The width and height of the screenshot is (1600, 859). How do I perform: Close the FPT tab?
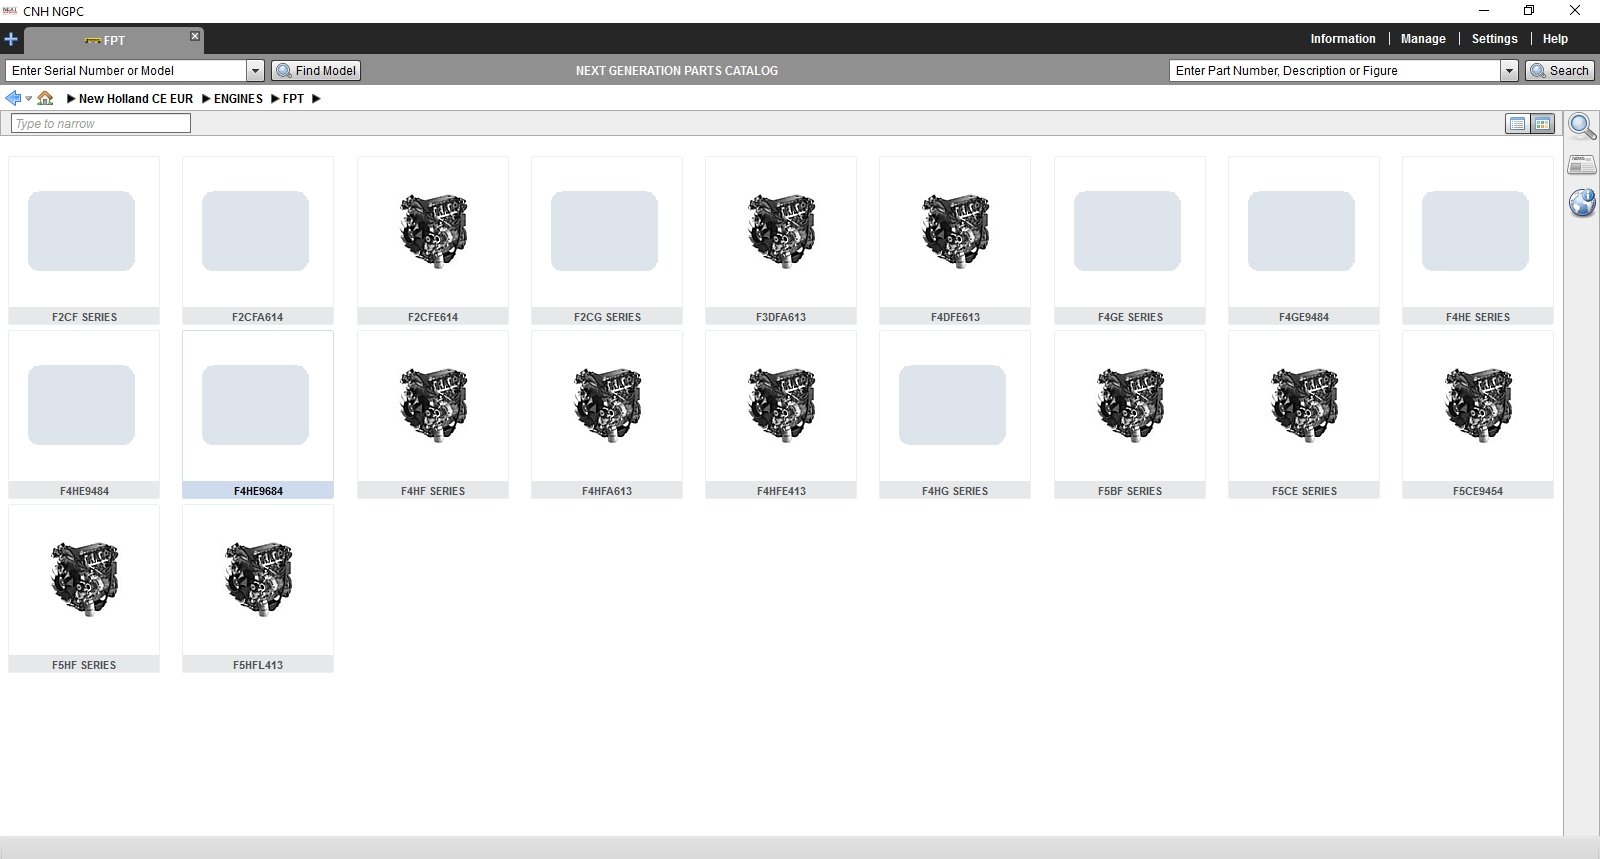[195, 36]
